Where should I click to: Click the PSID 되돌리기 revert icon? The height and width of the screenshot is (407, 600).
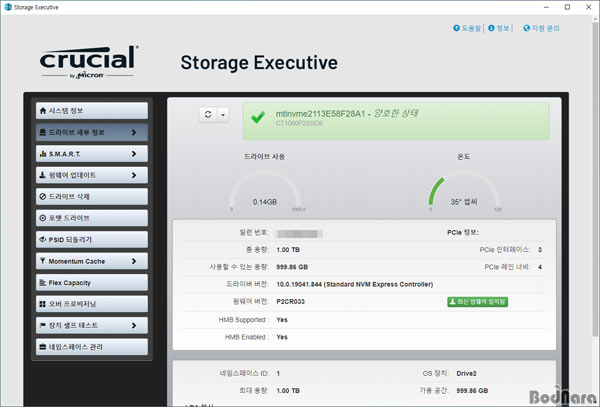tap(43, 239)
